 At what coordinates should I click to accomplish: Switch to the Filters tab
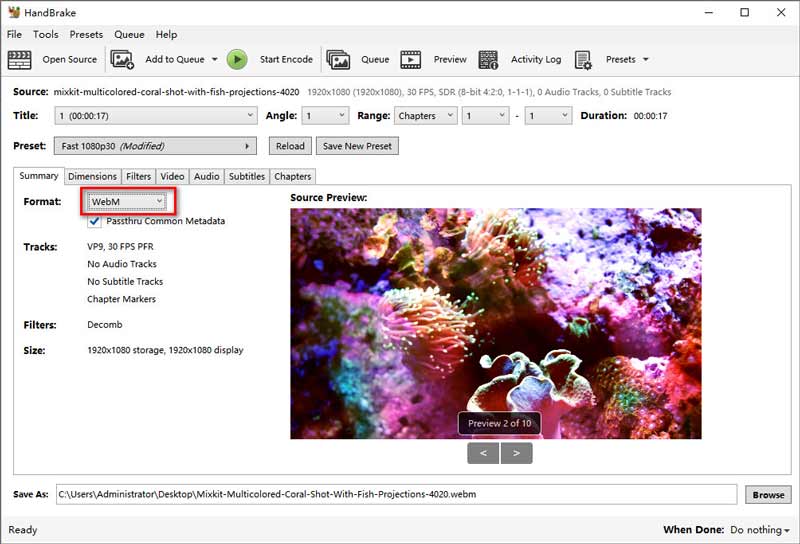tap(138, 176)
